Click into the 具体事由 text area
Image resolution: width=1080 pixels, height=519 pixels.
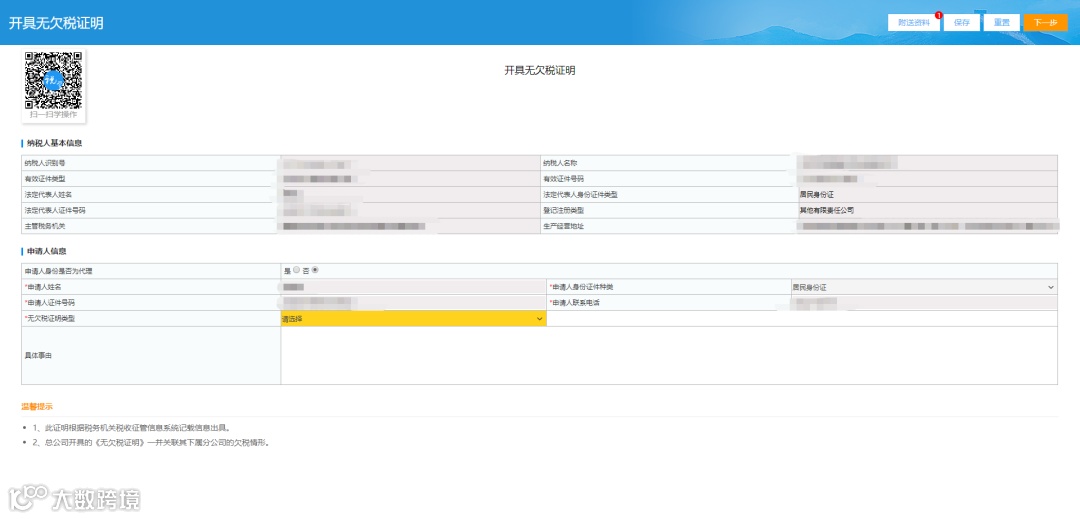click(x=669, y=355)
